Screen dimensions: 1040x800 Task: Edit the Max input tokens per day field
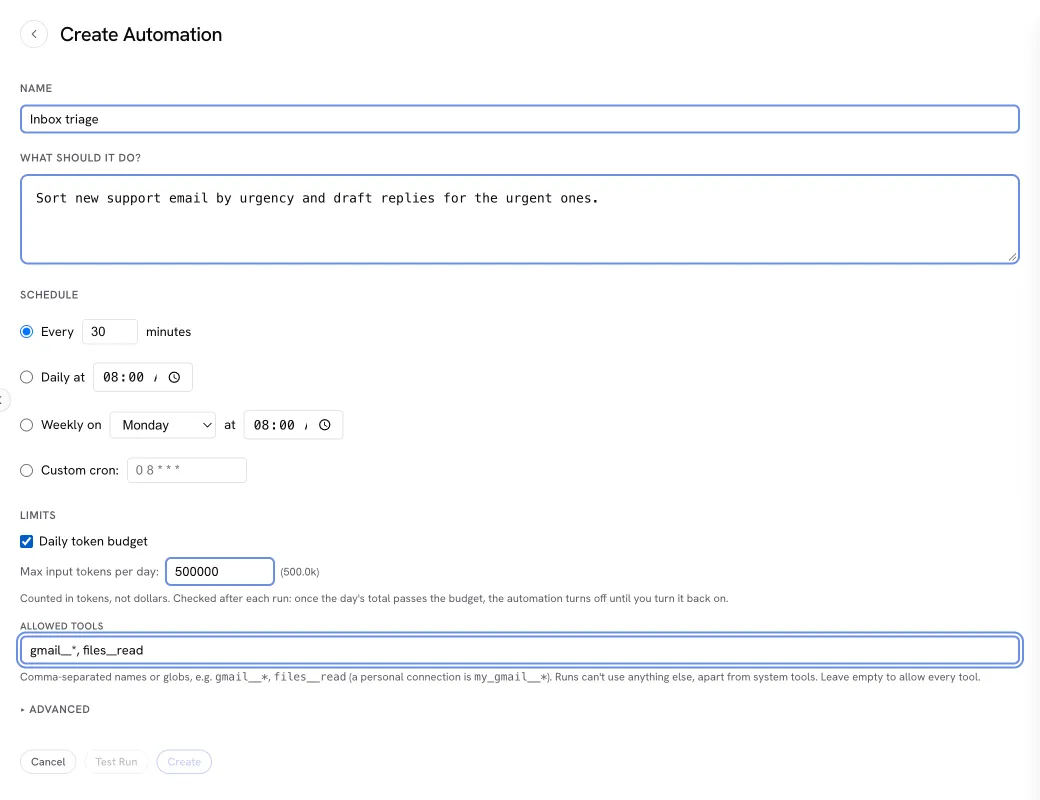(x=220, y=572)
